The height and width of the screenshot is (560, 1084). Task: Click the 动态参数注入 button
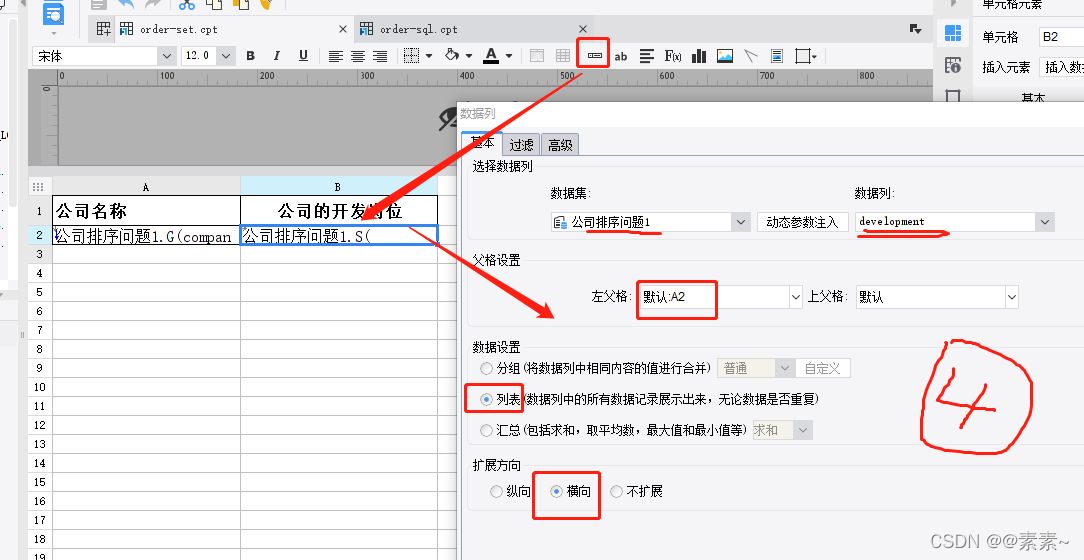coord(803,222)
